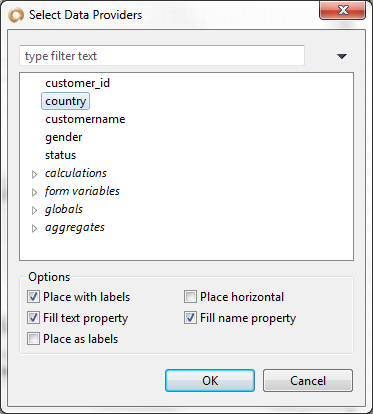Expand the aggregates node

[34, 228]
